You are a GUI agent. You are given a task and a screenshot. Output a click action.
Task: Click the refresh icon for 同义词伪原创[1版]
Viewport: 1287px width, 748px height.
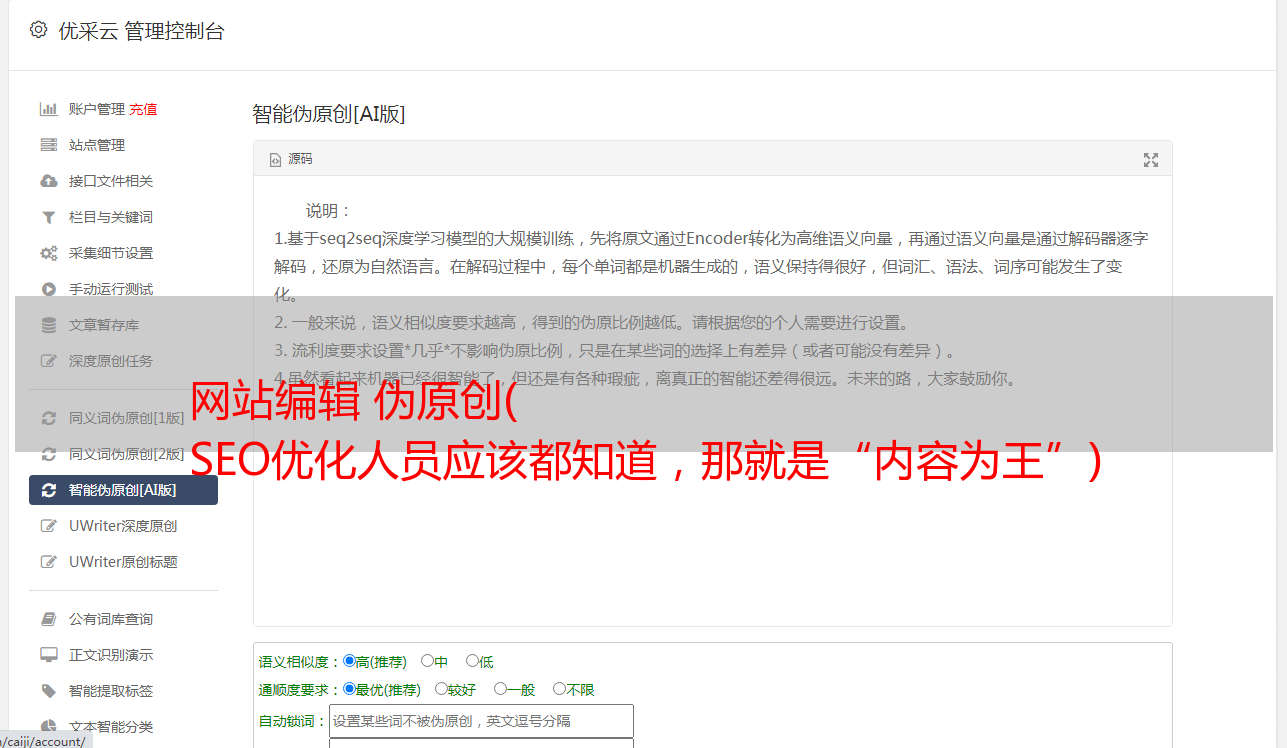click(48, 418)
